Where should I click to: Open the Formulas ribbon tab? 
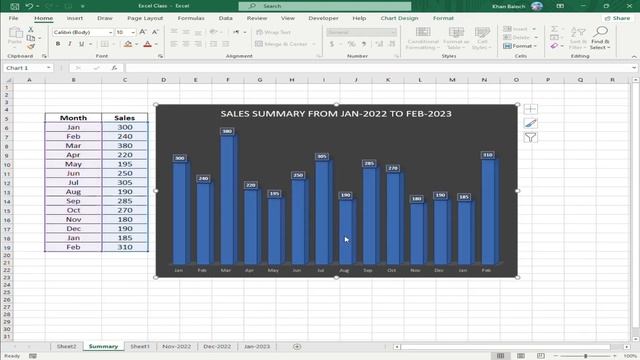click(191, 18)
